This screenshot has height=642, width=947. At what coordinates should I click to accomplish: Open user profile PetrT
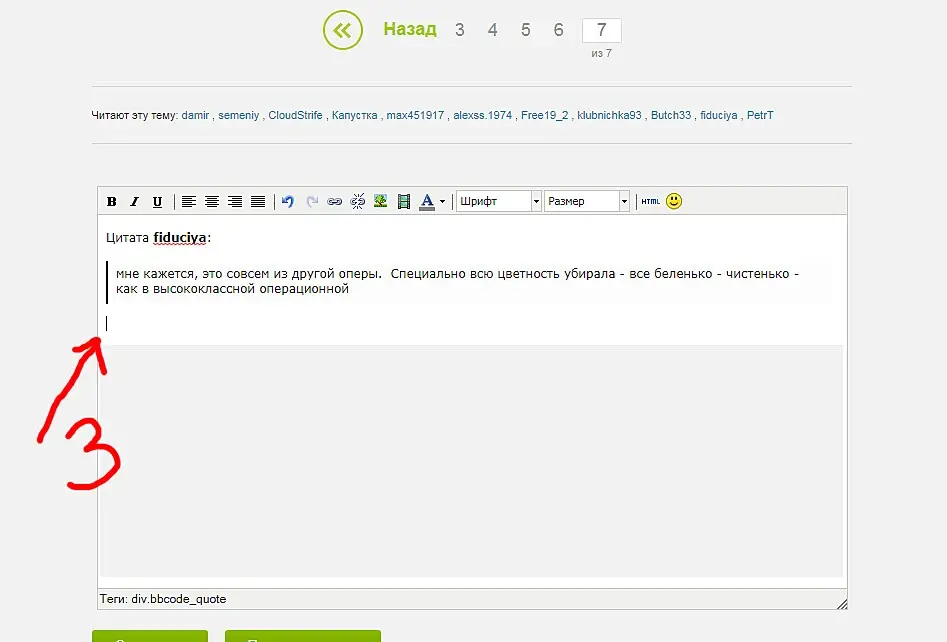click(760, 115)
